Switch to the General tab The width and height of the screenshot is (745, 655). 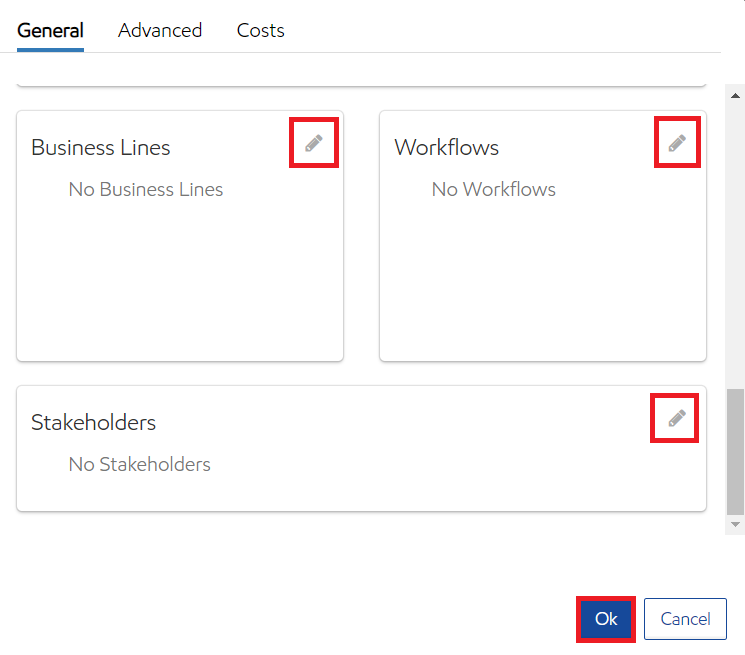click(50, 30)
